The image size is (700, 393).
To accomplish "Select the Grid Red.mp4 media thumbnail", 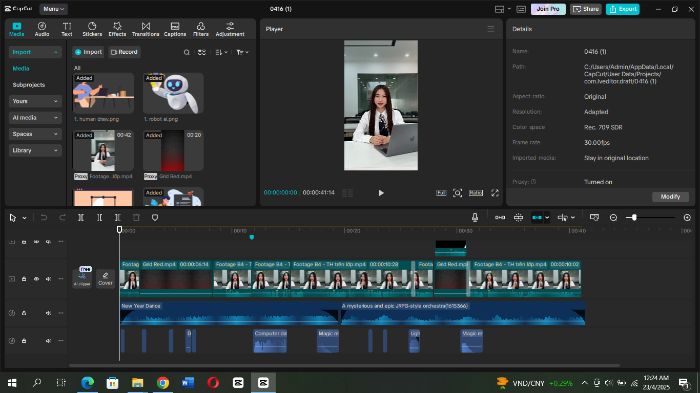I will (x=173, y=151).
